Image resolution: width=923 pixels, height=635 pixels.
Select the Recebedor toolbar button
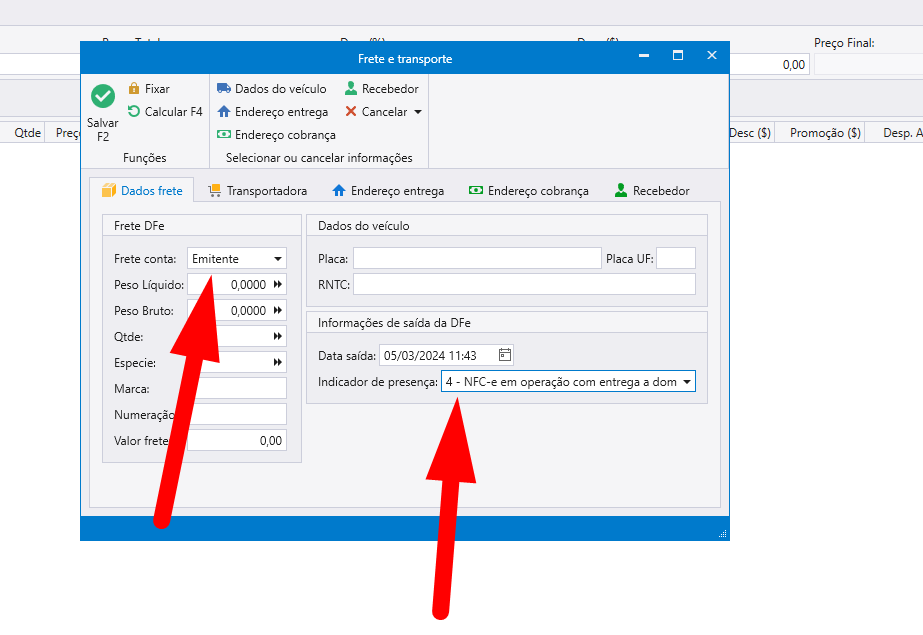pyautogui.click(x=381, y=89)
